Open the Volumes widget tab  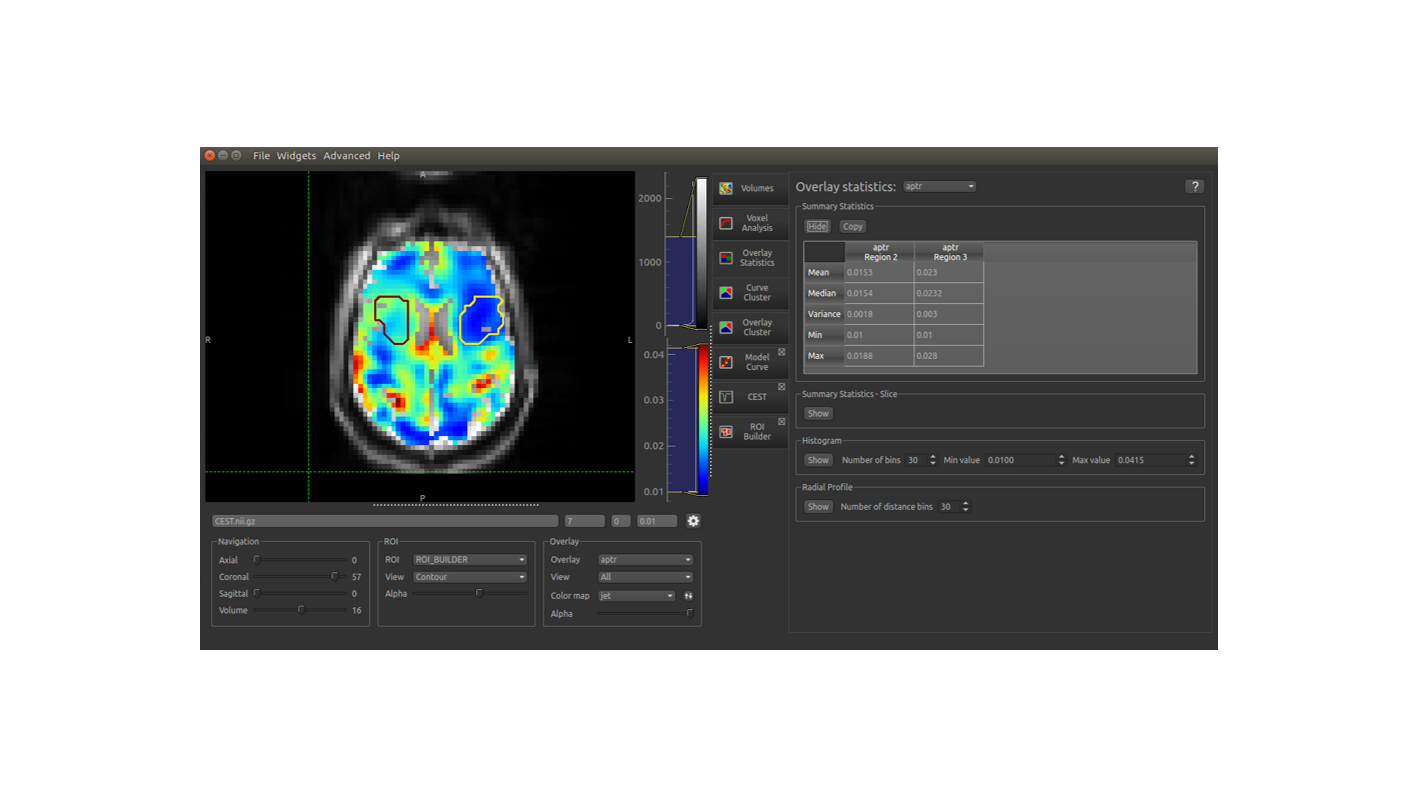tap(749, 188)
